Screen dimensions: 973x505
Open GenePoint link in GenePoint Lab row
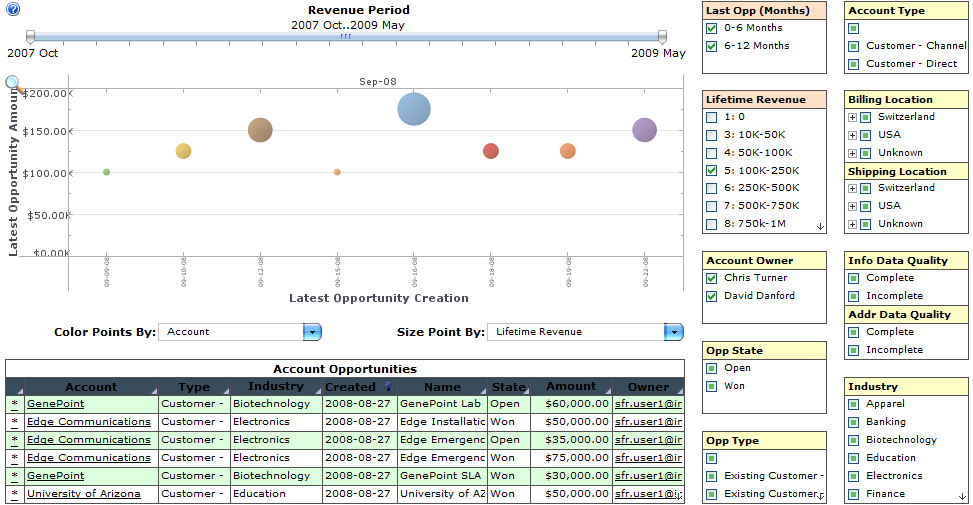(x=55, y=404)
